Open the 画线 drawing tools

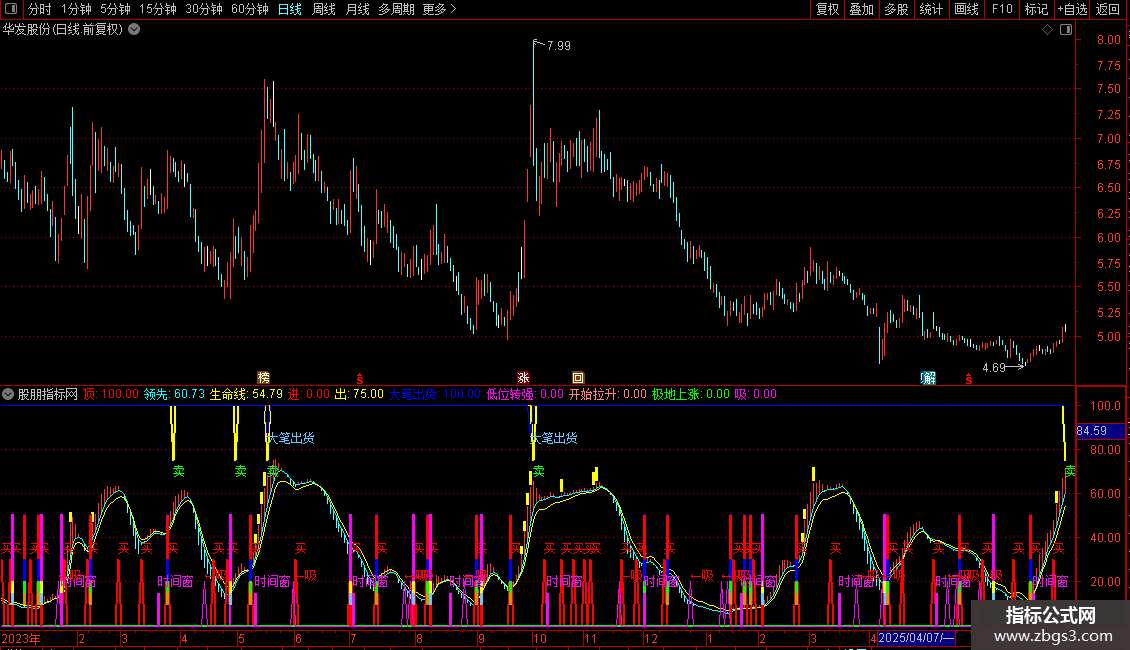(966, 10)
